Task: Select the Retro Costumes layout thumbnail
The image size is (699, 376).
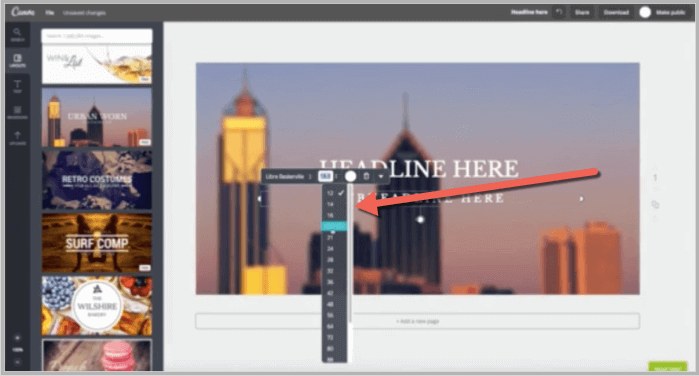Action: tap(97, 180)
